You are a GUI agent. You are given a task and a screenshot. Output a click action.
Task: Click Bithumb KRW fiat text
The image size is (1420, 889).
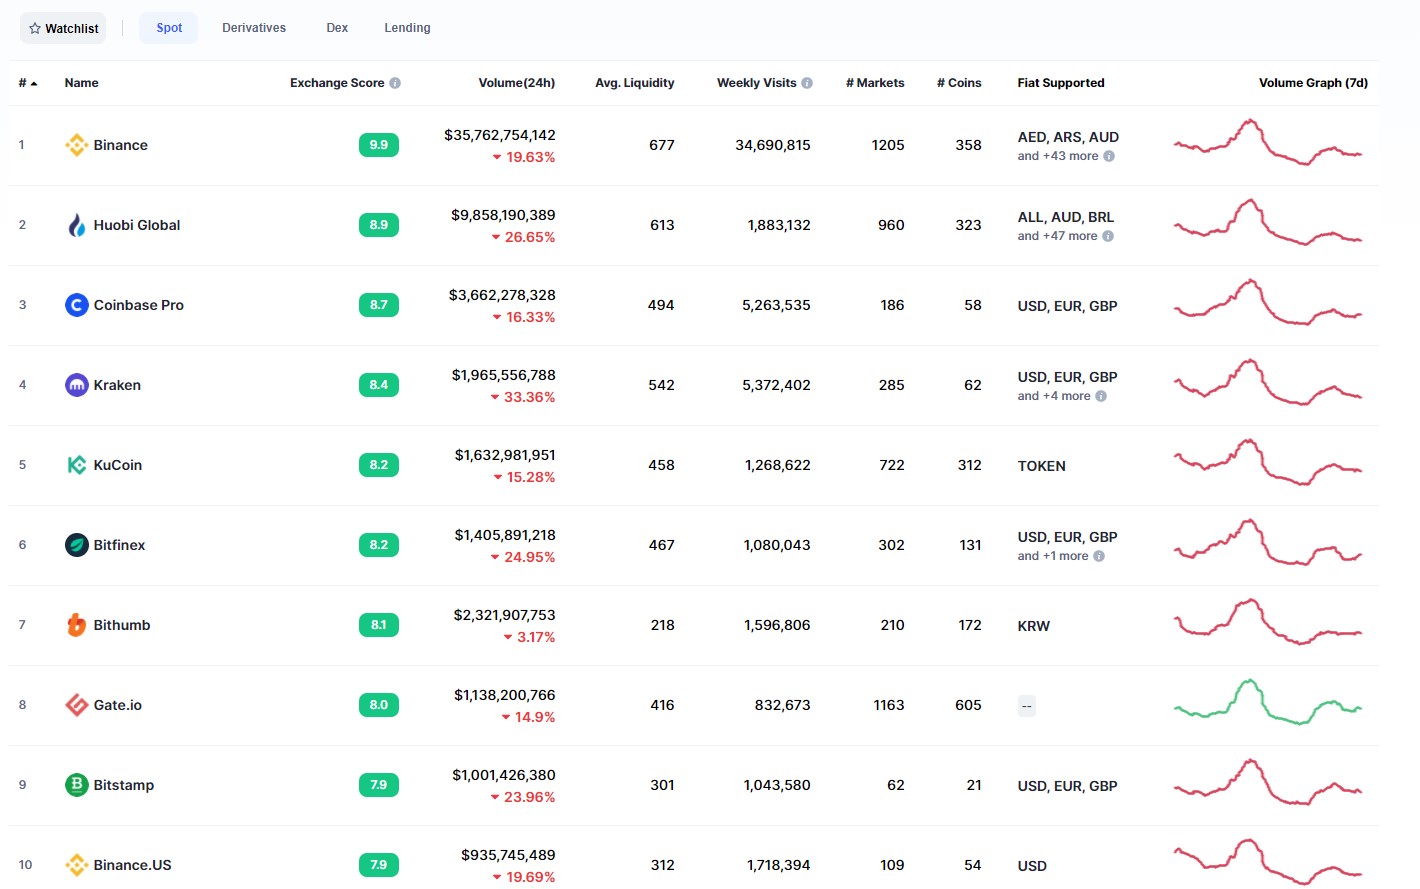1034,626
